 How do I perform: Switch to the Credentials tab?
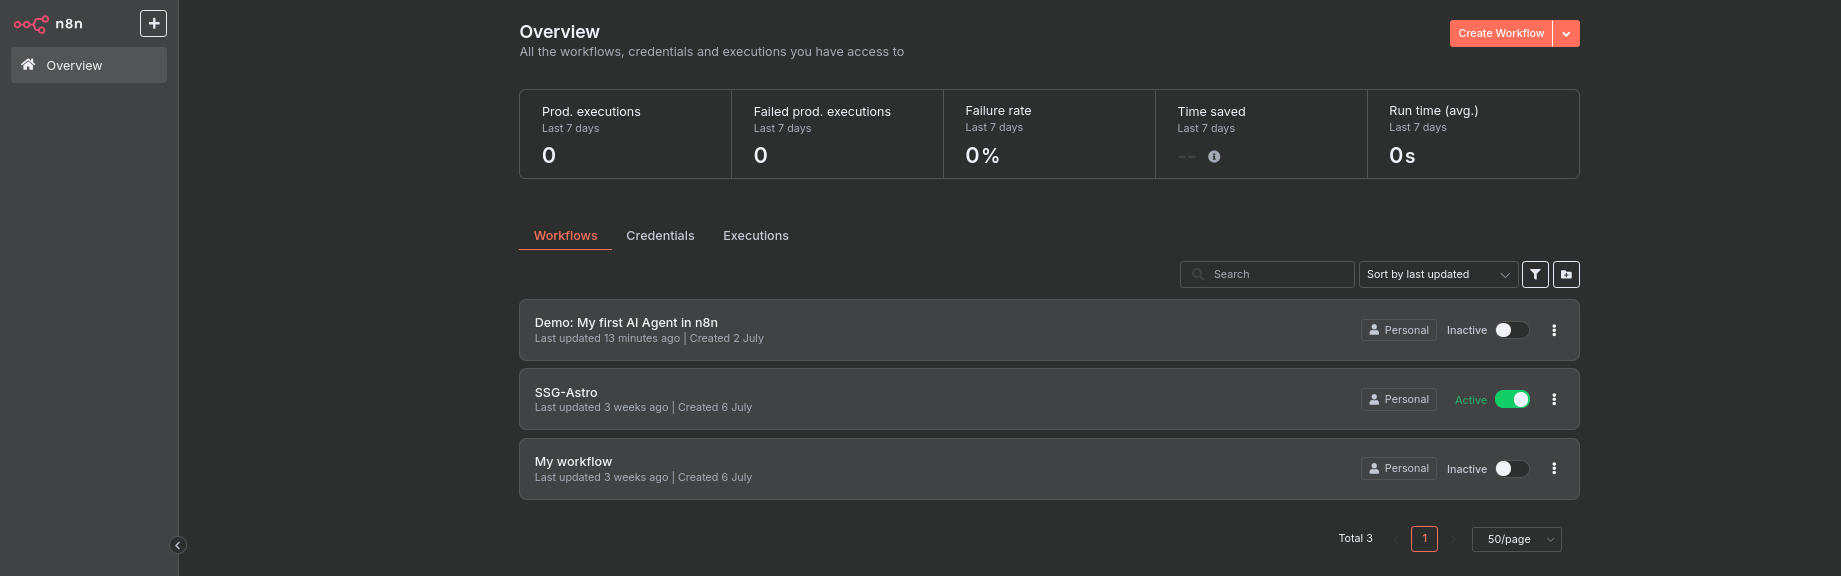[x=660, y=236]
